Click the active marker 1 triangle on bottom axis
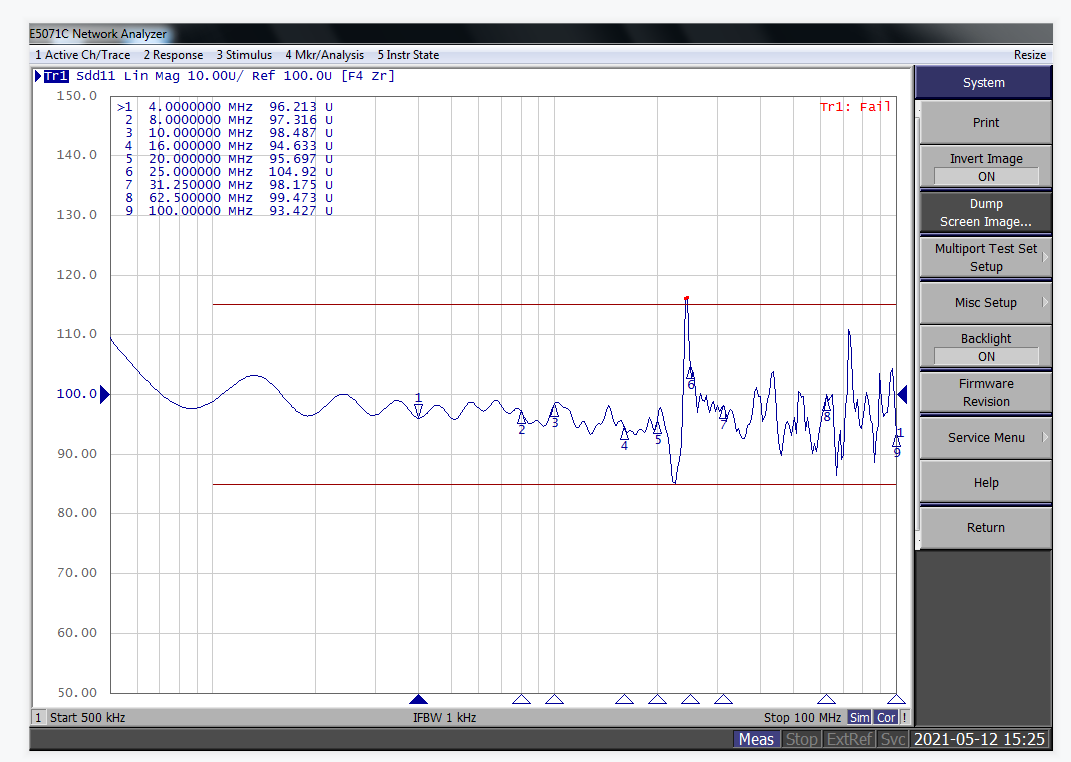 click(x=419, y=699)
